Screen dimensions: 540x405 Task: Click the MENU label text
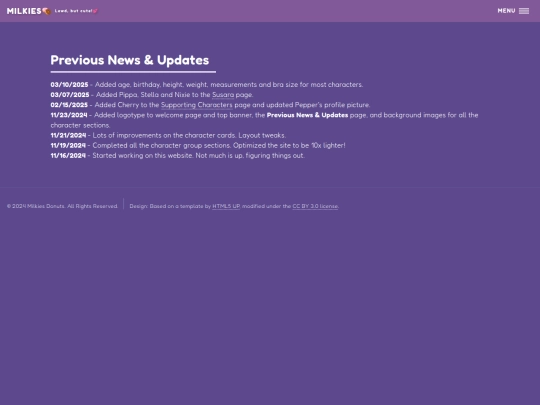point(506,11)
